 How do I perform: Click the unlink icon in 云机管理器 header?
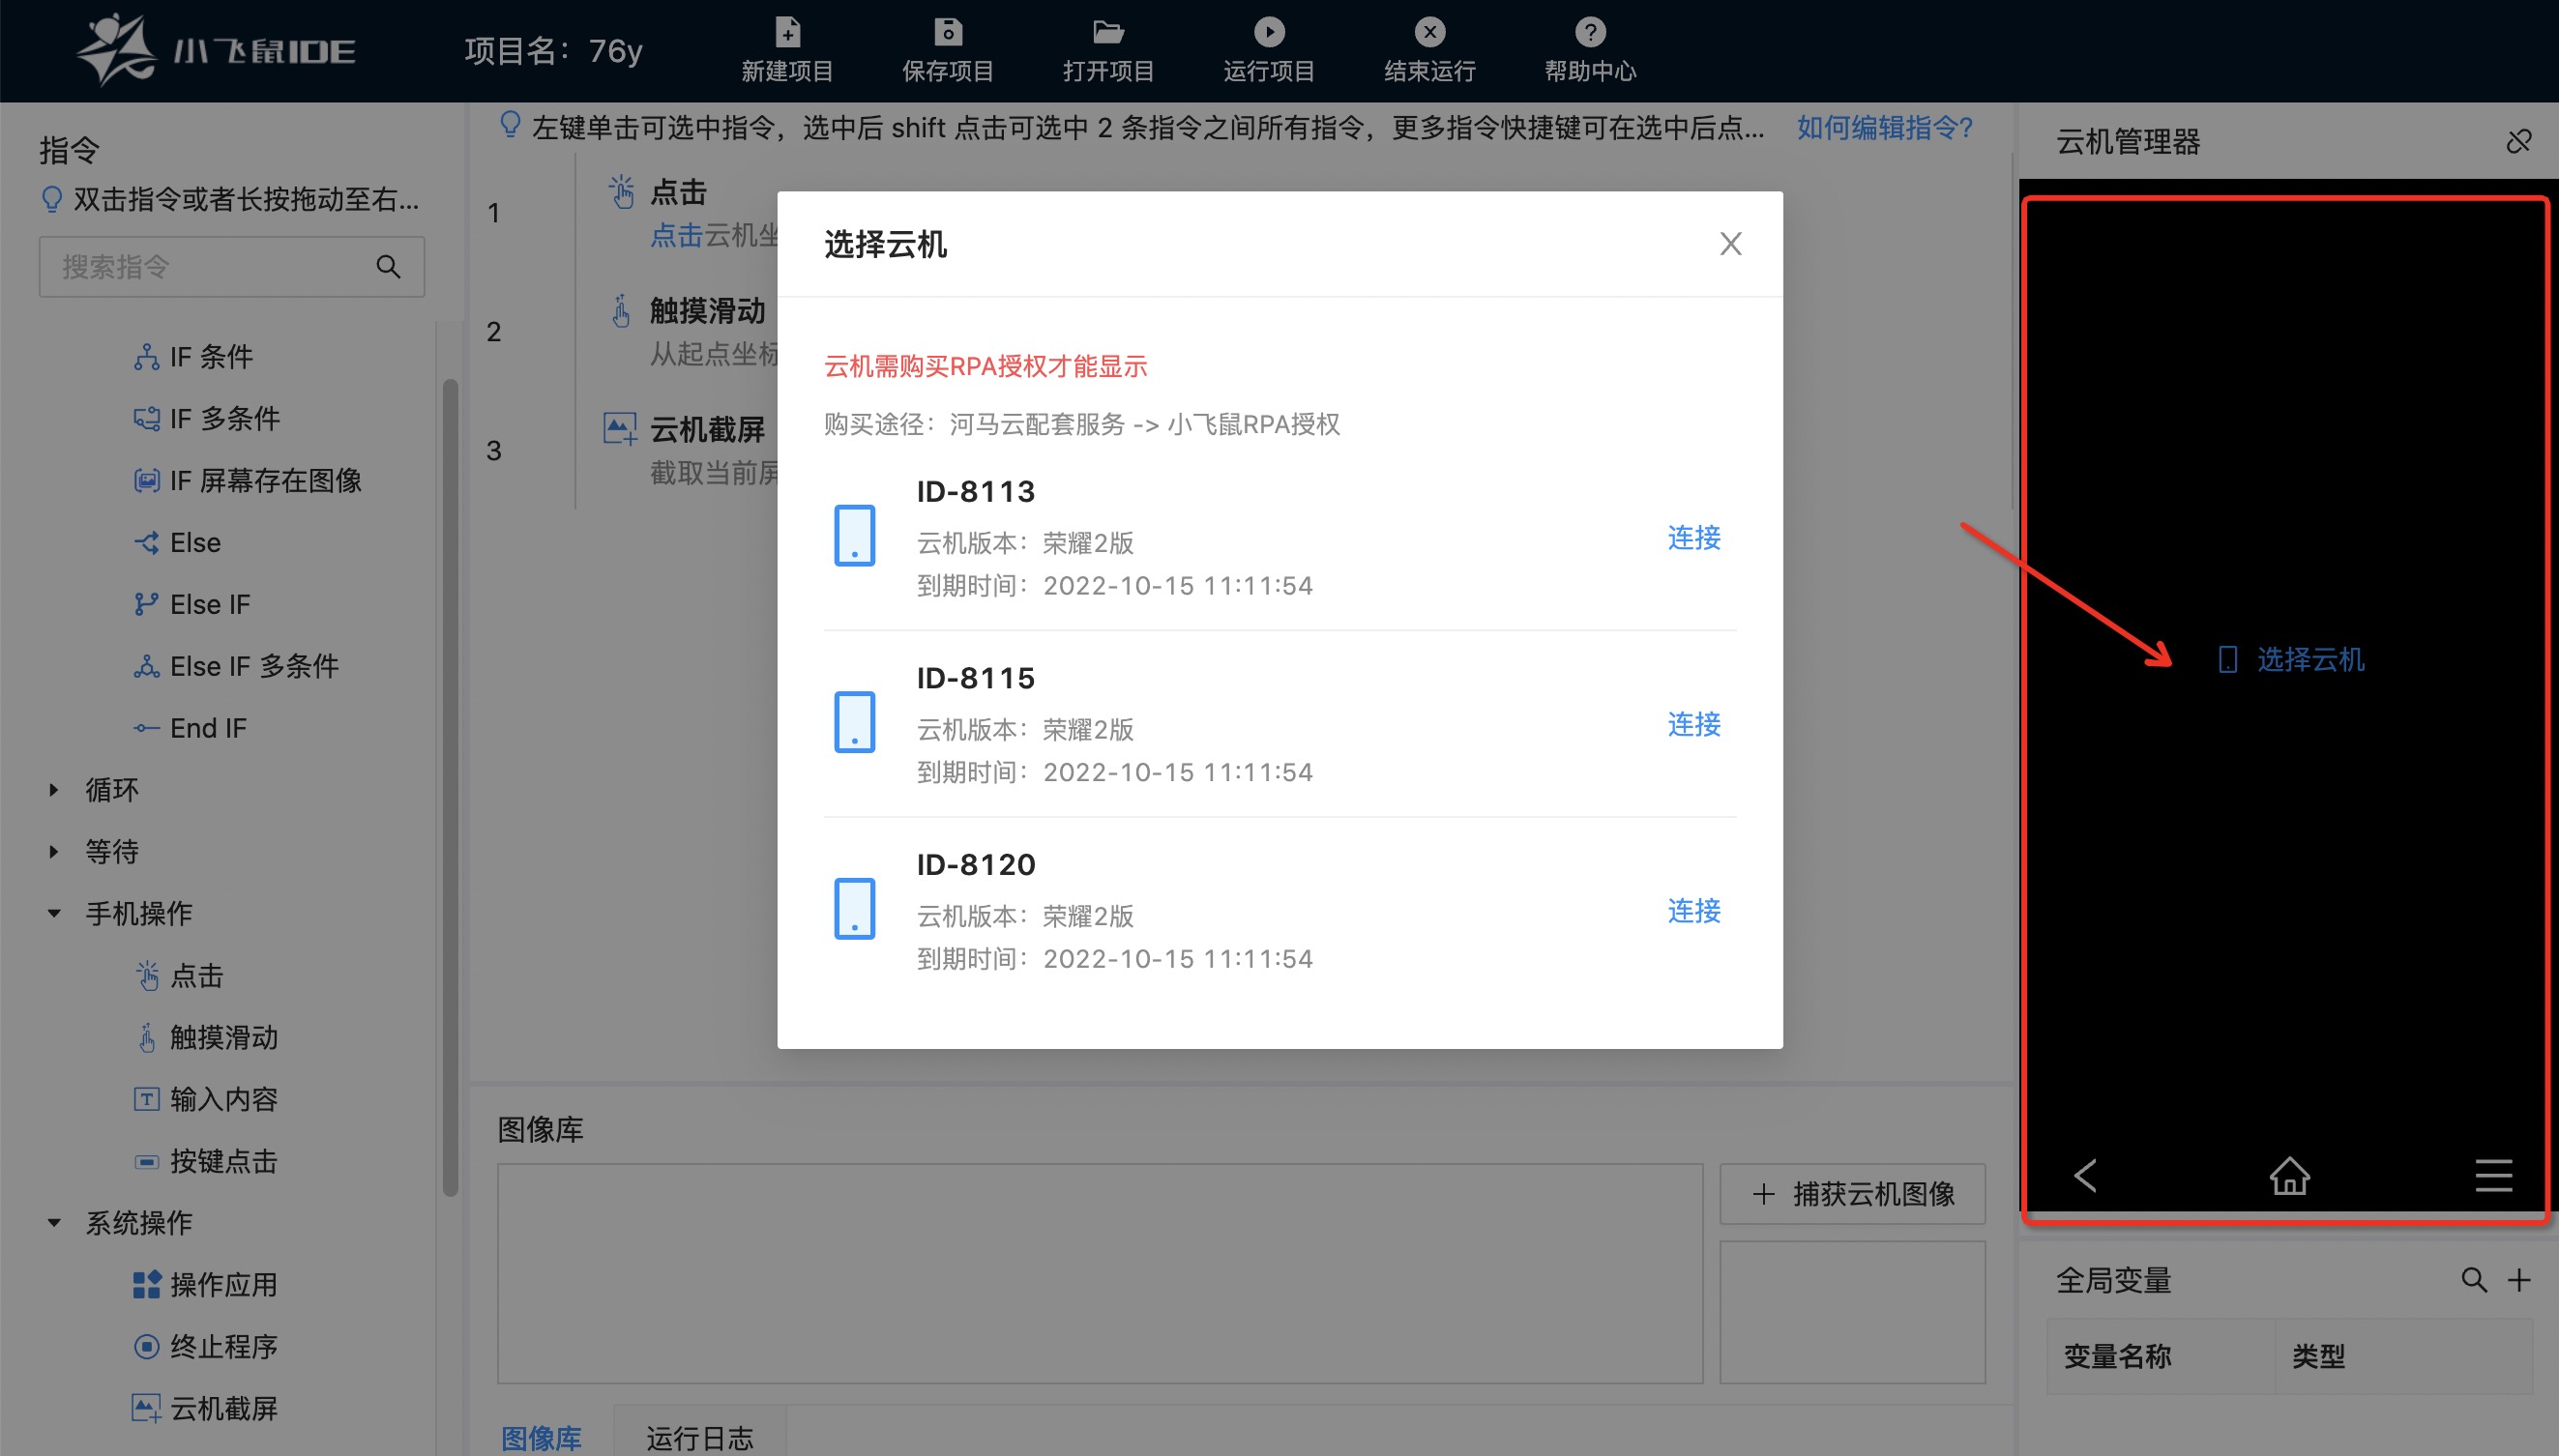[x=2518, y=142]
